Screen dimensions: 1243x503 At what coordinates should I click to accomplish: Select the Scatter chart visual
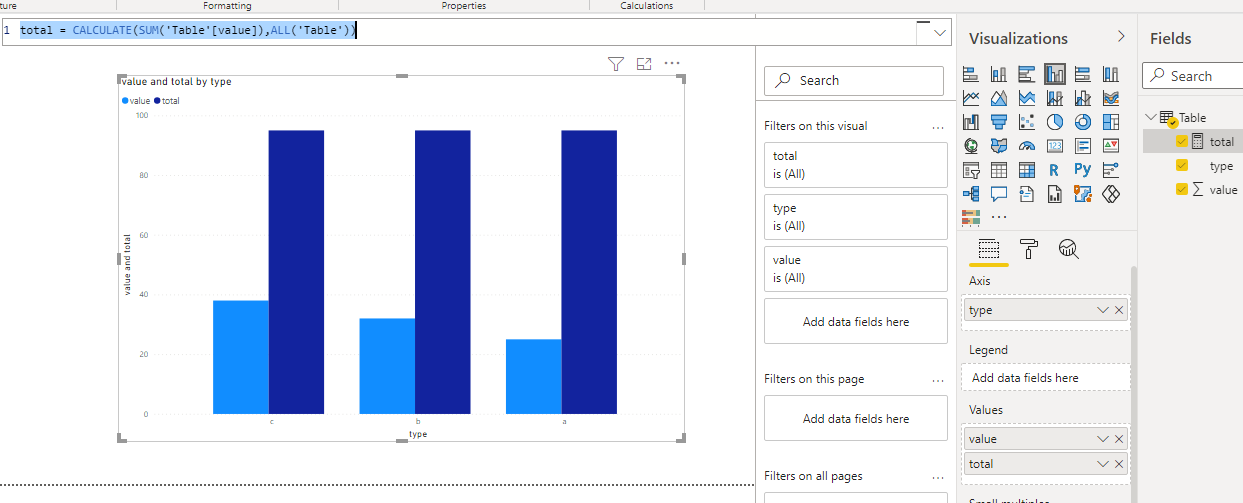click(1027, 122)
